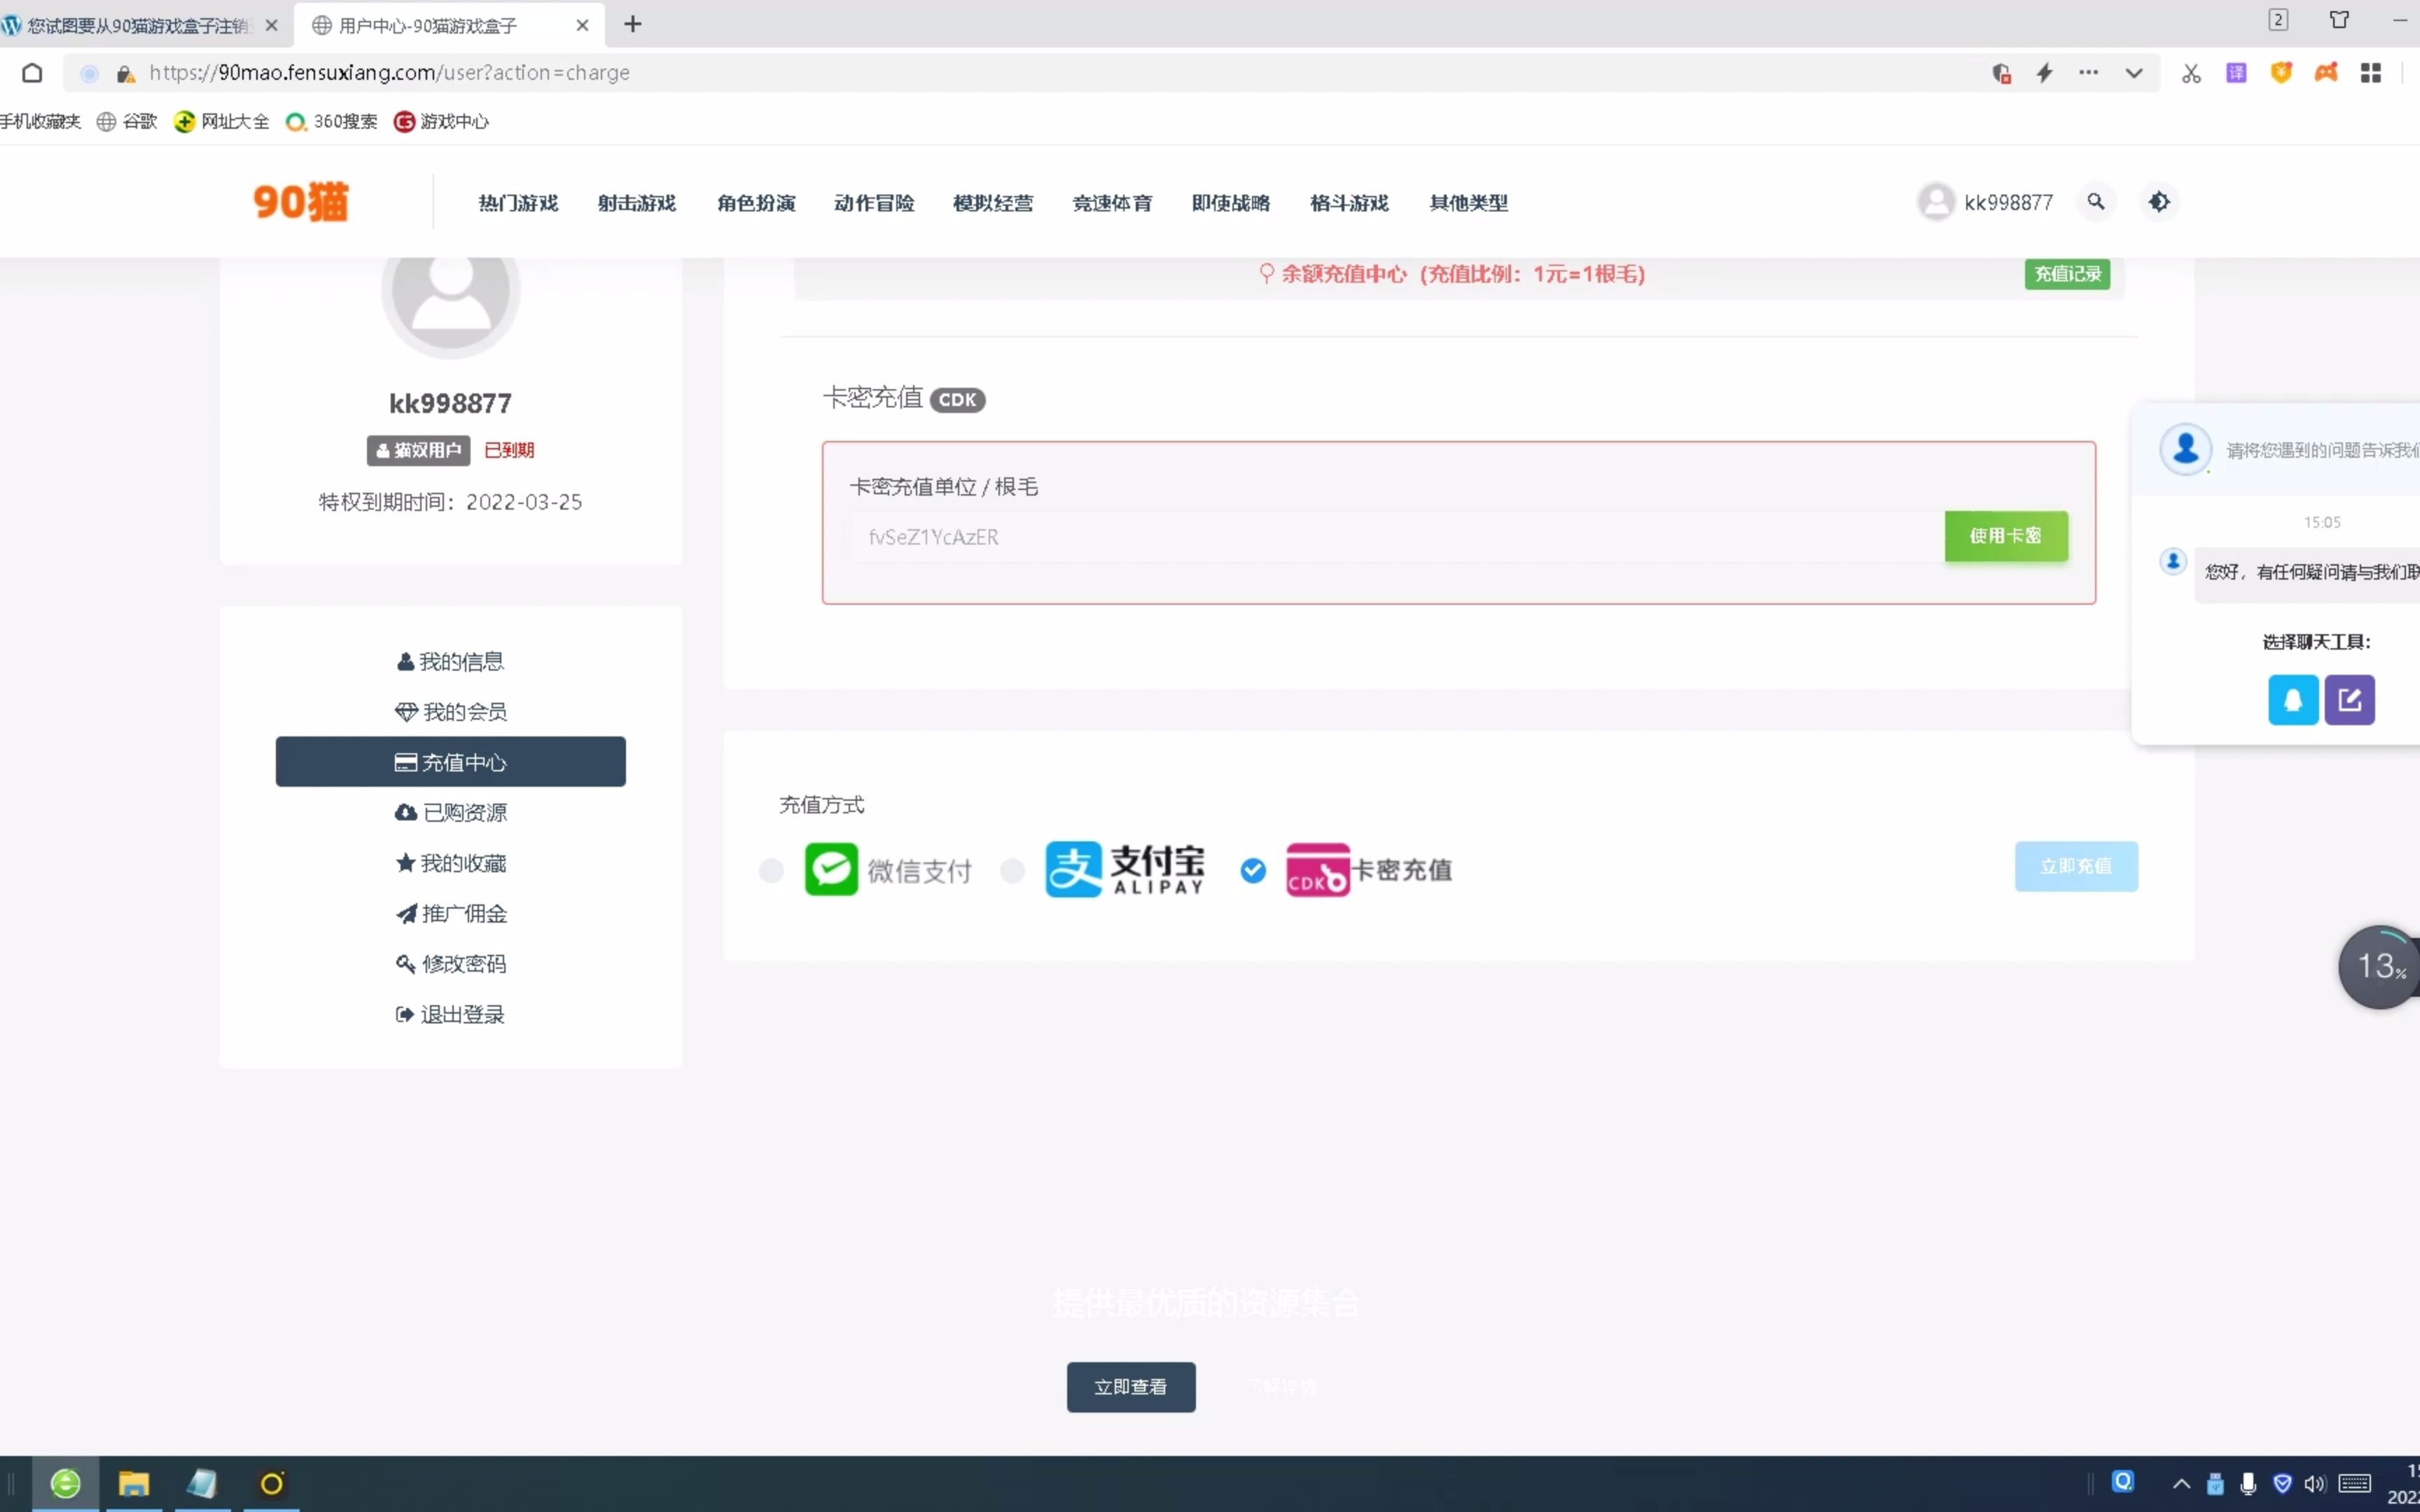The width and height of the screenshot is (2420, 1512).
Task: Click the keyboard input tray icon
Action: click(x=2355, y=1484)
